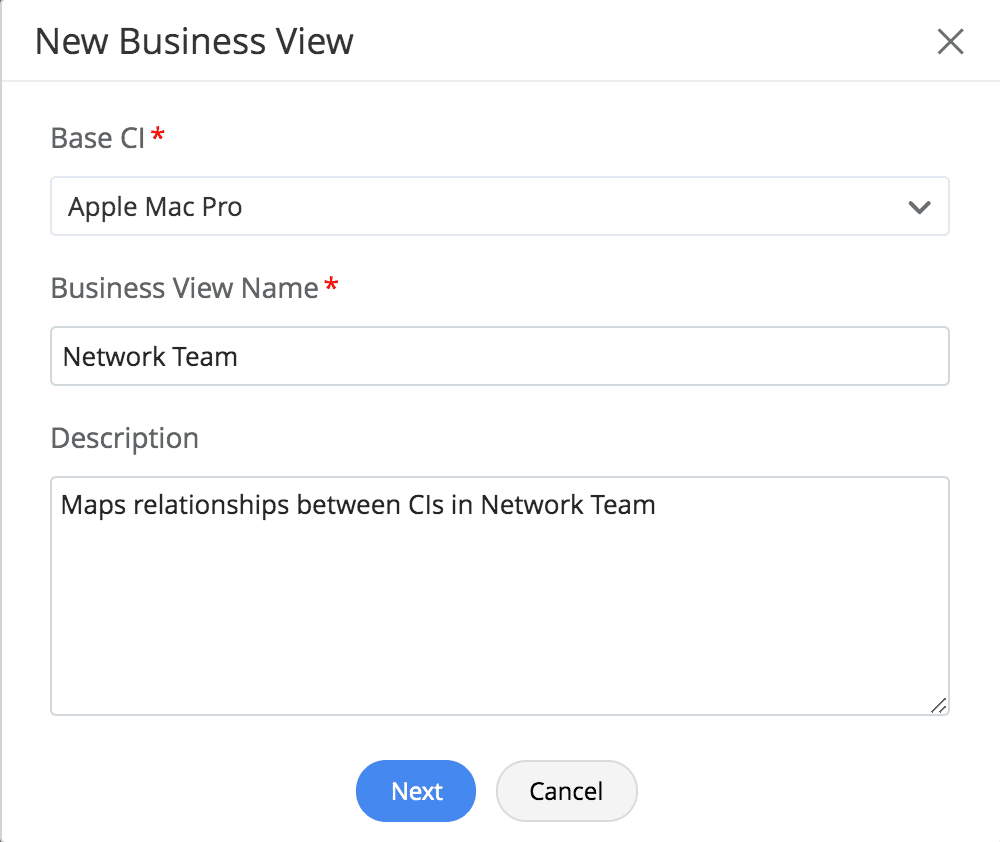Open the Base CI combo box
Screen dimensions: 1000x842
(499, 207)
